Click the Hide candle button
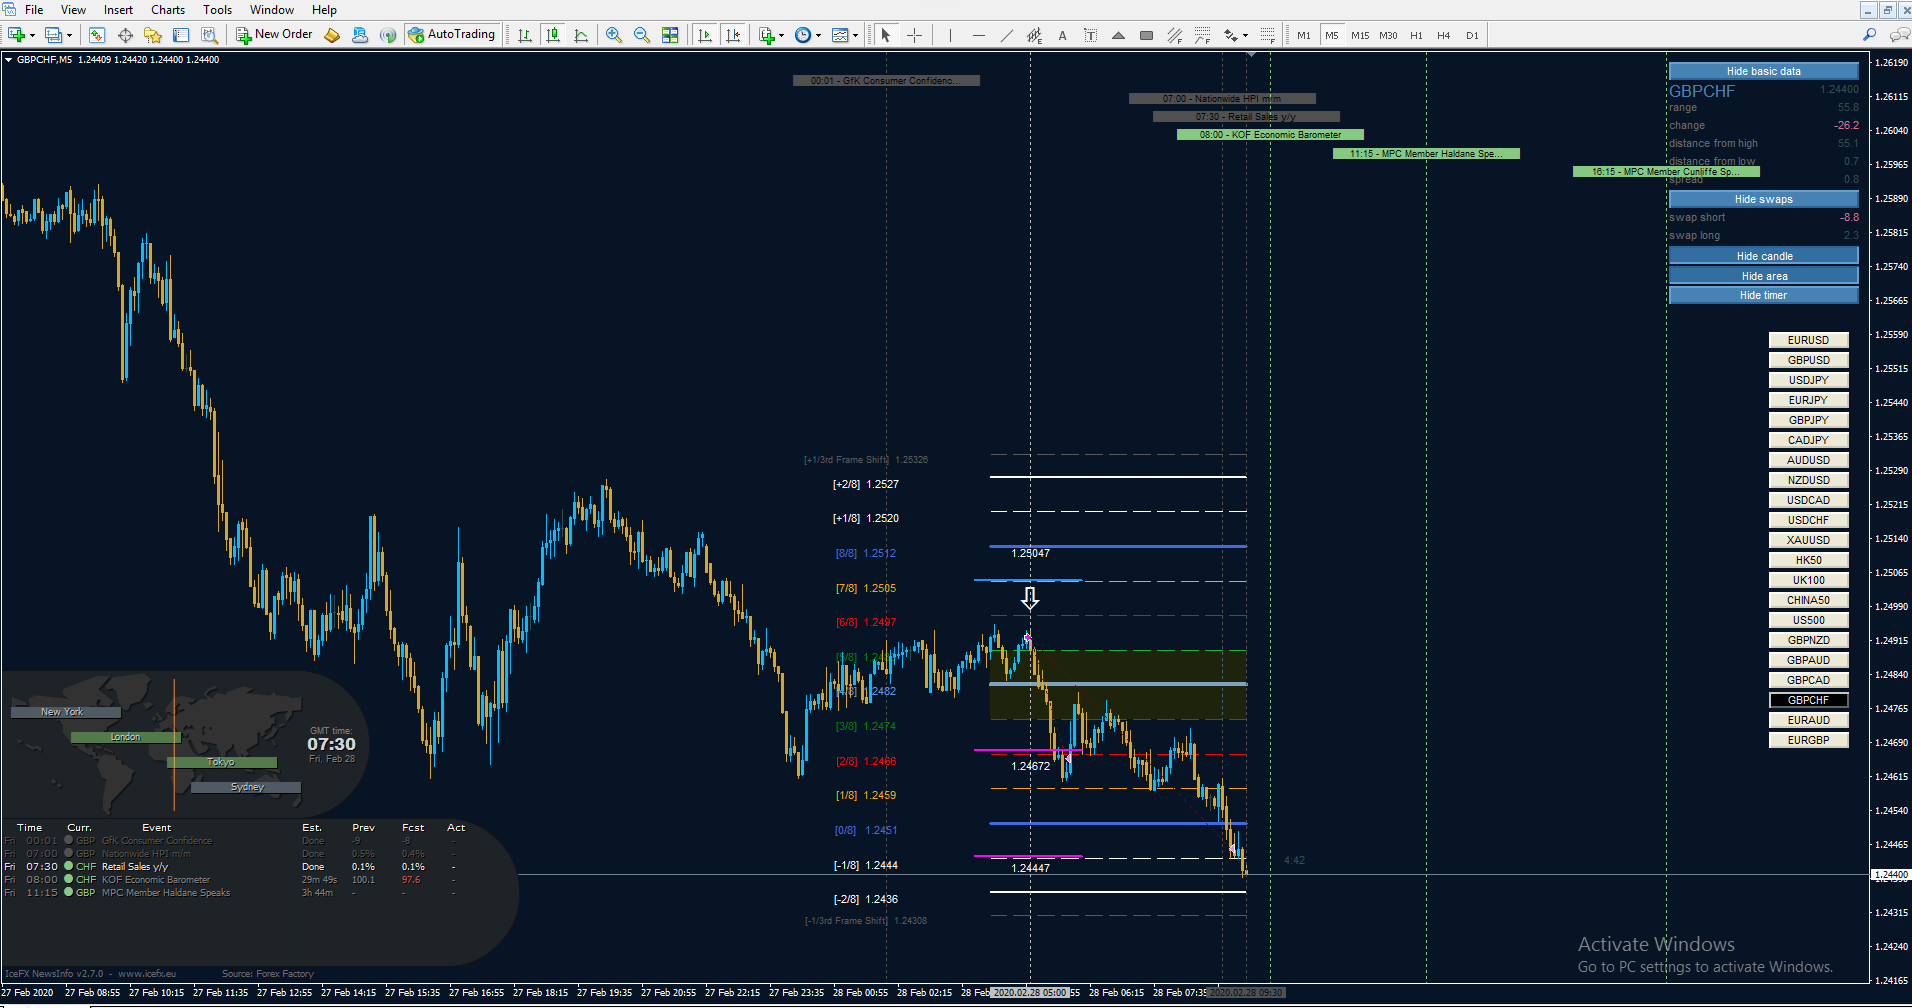Viewport: 1912px width, 1008px height. point(1763,256)
